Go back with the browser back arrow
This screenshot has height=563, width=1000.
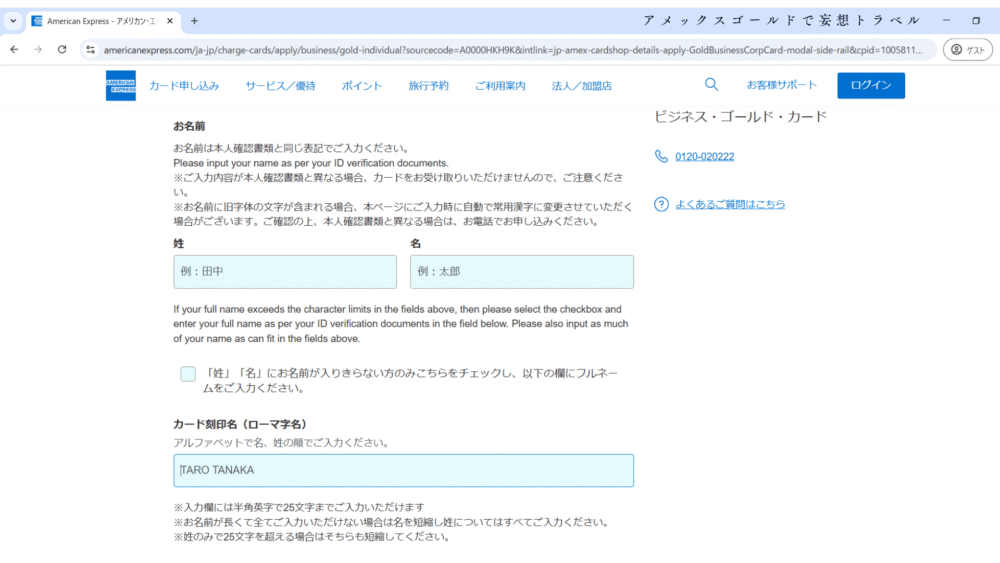coord(14,49)
